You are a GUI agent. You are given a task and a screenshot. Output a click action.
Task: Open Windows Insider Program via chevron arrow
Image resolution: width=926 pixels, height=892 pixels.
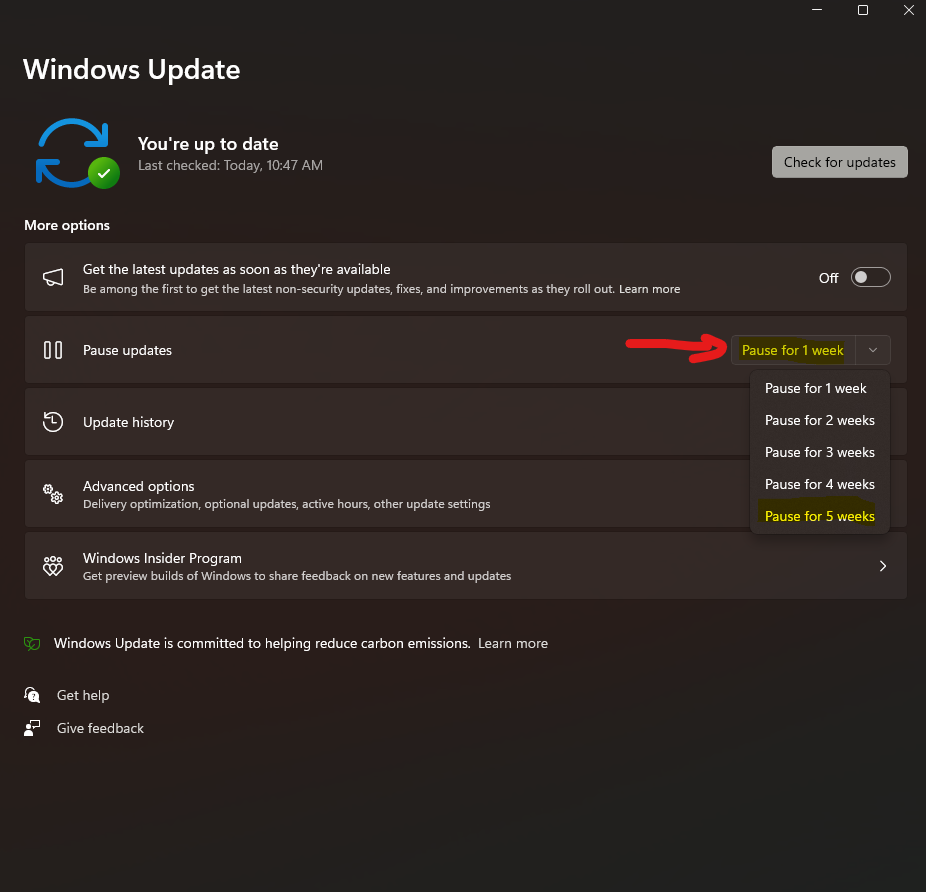(883, 566)
